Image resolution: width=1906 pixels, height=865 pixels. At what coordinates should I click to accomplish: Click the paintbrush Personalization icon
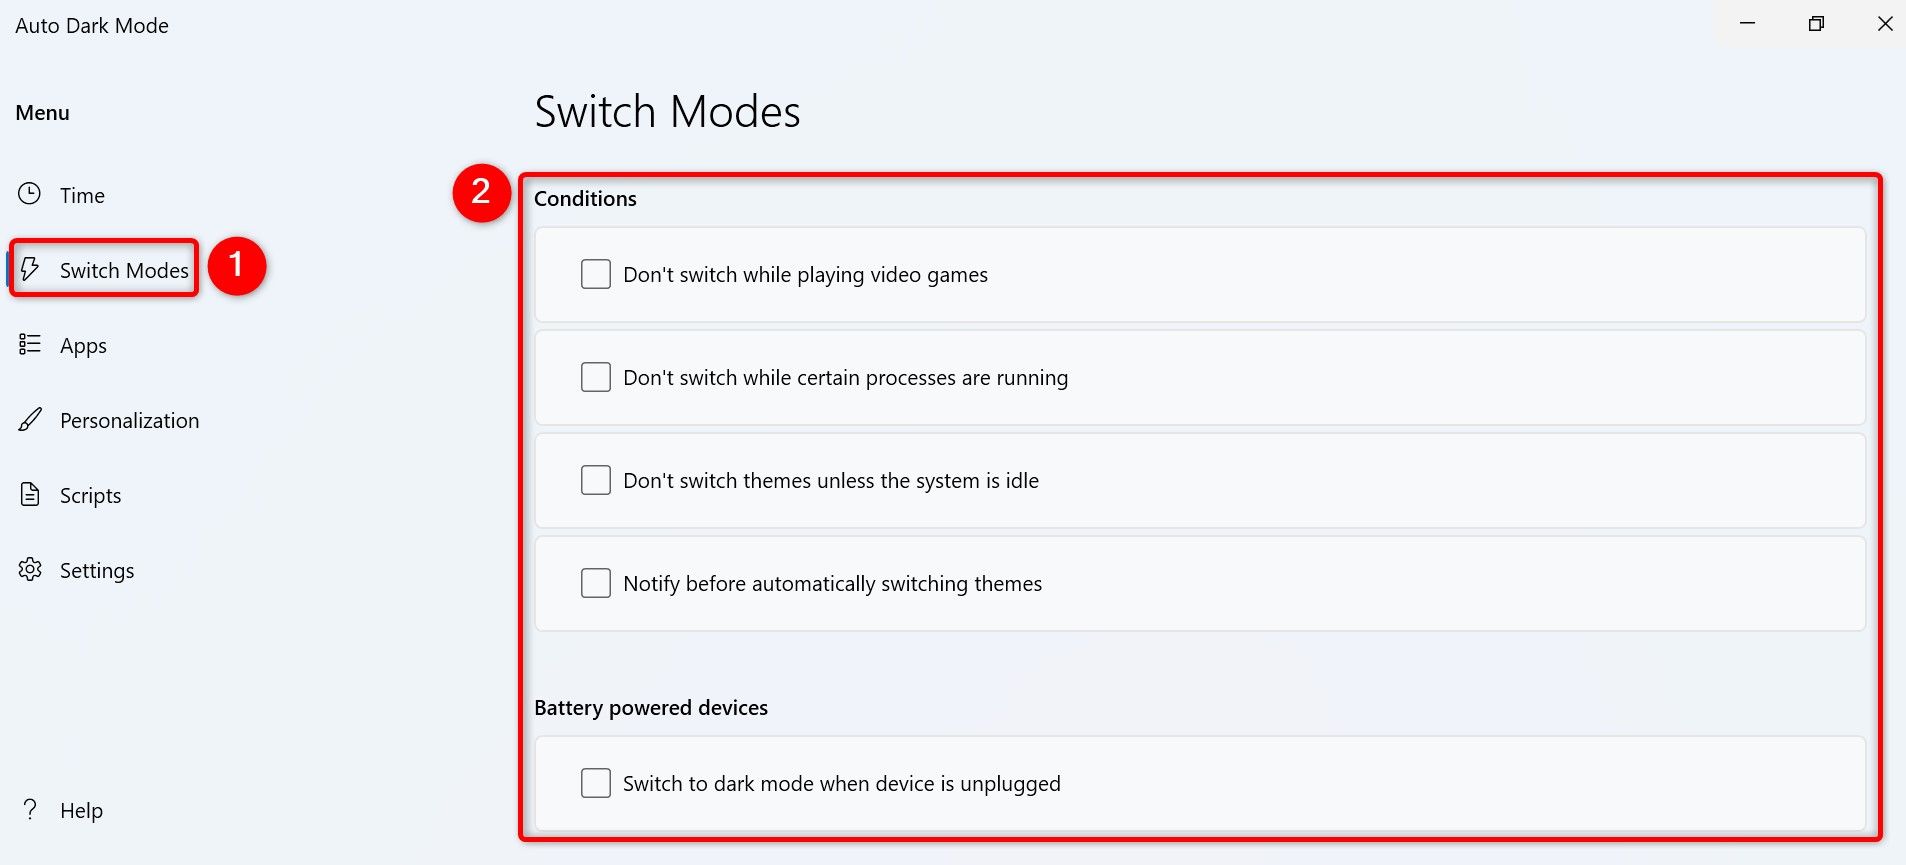pyautogui.click(x=30, y=420)
